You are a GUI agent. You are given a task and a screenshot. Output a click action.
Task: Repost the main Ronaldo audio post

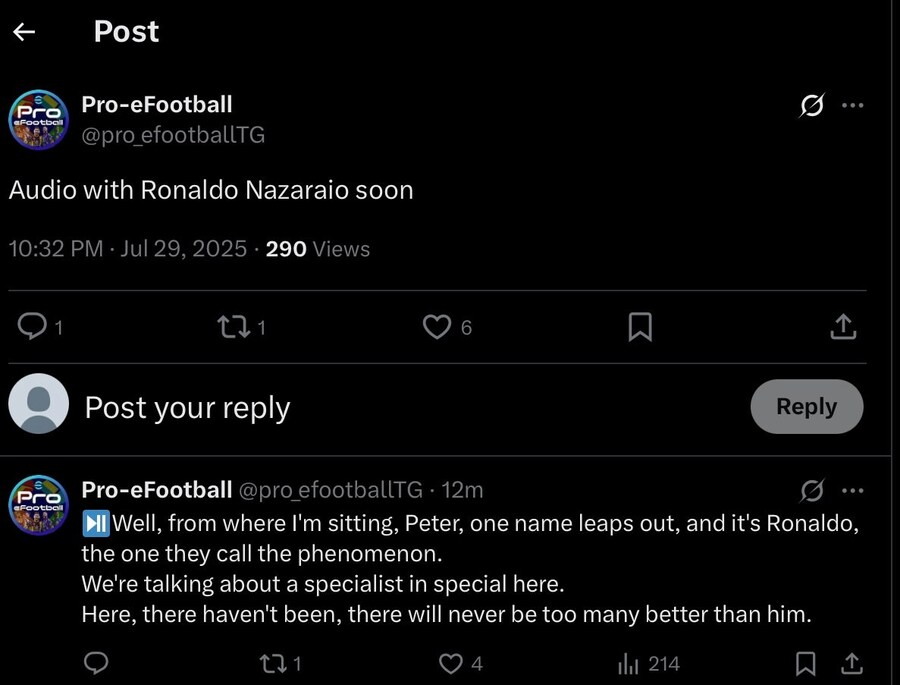coord(232,326)
